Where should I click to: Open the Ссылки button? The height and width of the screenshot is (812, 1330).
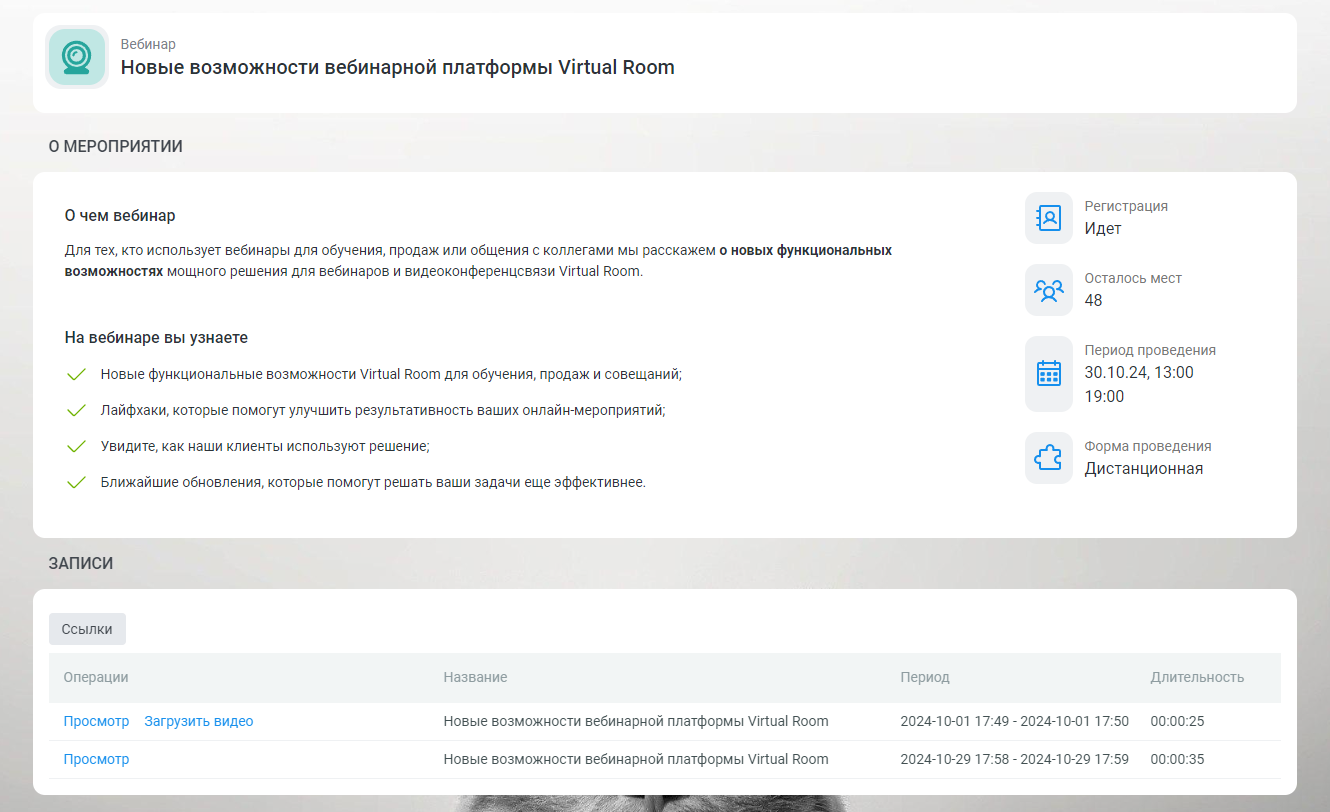pyautogui.click(x=87, y=629)
